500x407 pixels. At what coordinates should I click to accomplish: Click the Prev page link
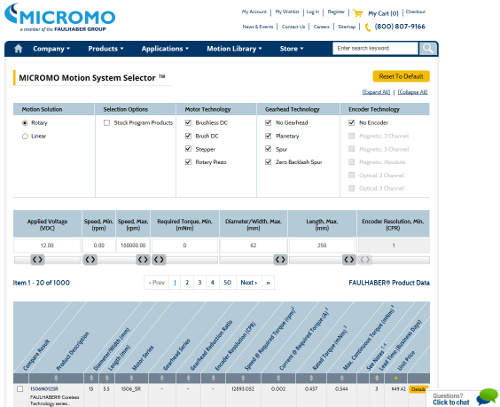pyautogui.click(x=157, y=283)
